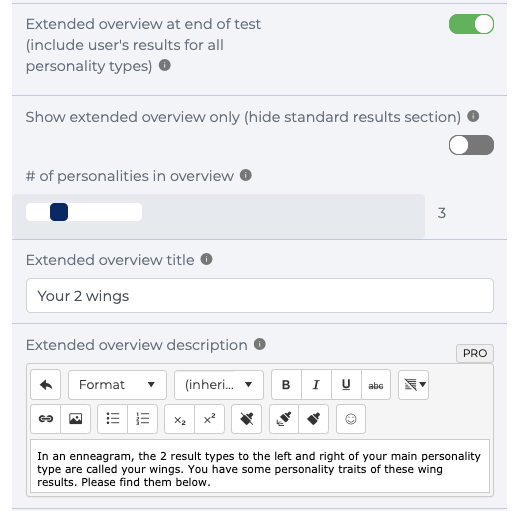Apply bold formatting in description editor

[286, 385]
